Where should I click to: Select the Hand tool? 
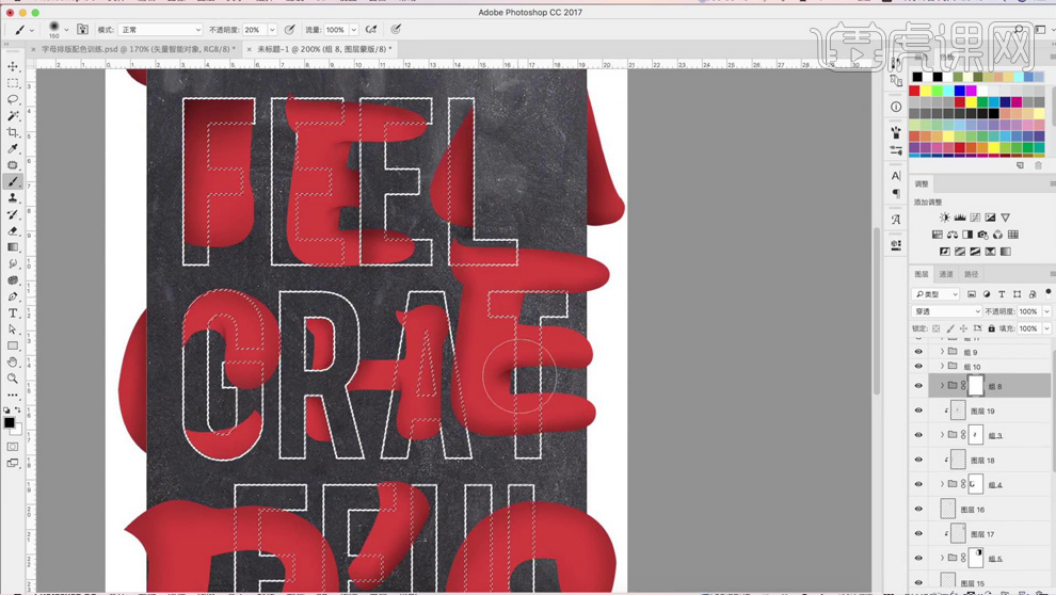click(x=13, y=362)
